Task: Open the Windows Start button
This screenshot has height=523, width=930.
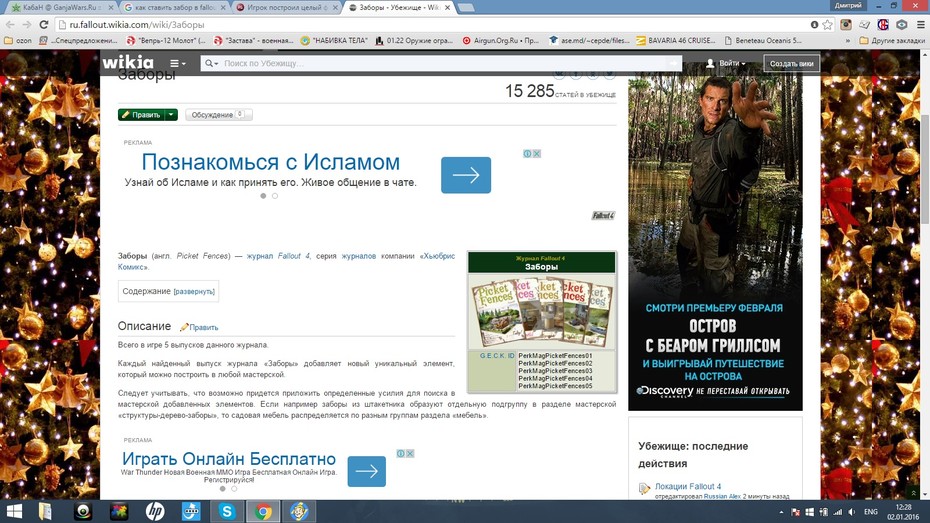Action: click(13, 511)
